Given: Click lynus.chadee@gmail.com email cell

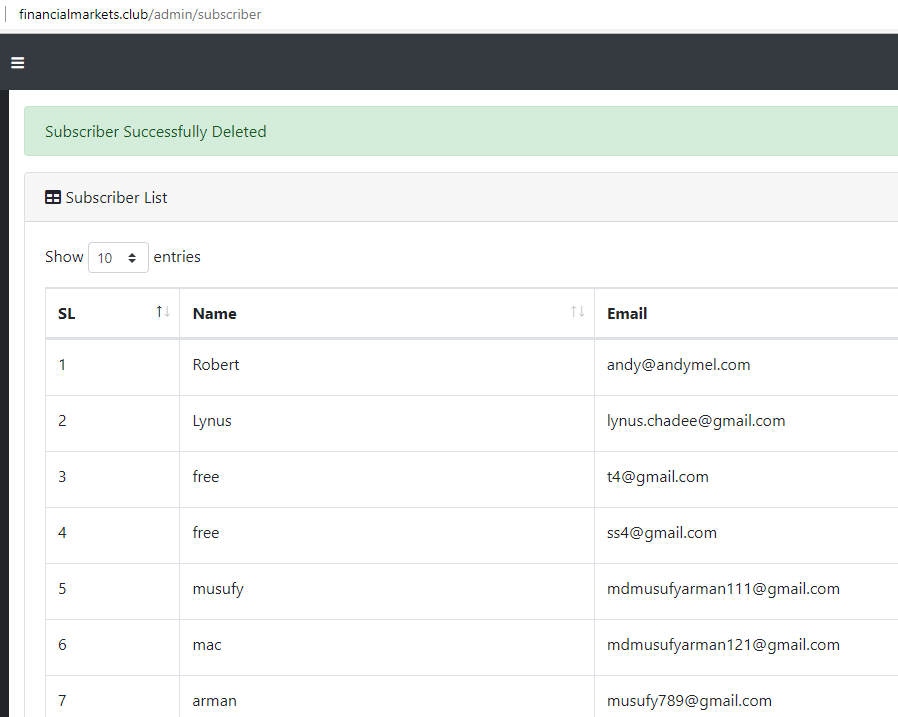Looking at the screenshot, I should (695, 421).
